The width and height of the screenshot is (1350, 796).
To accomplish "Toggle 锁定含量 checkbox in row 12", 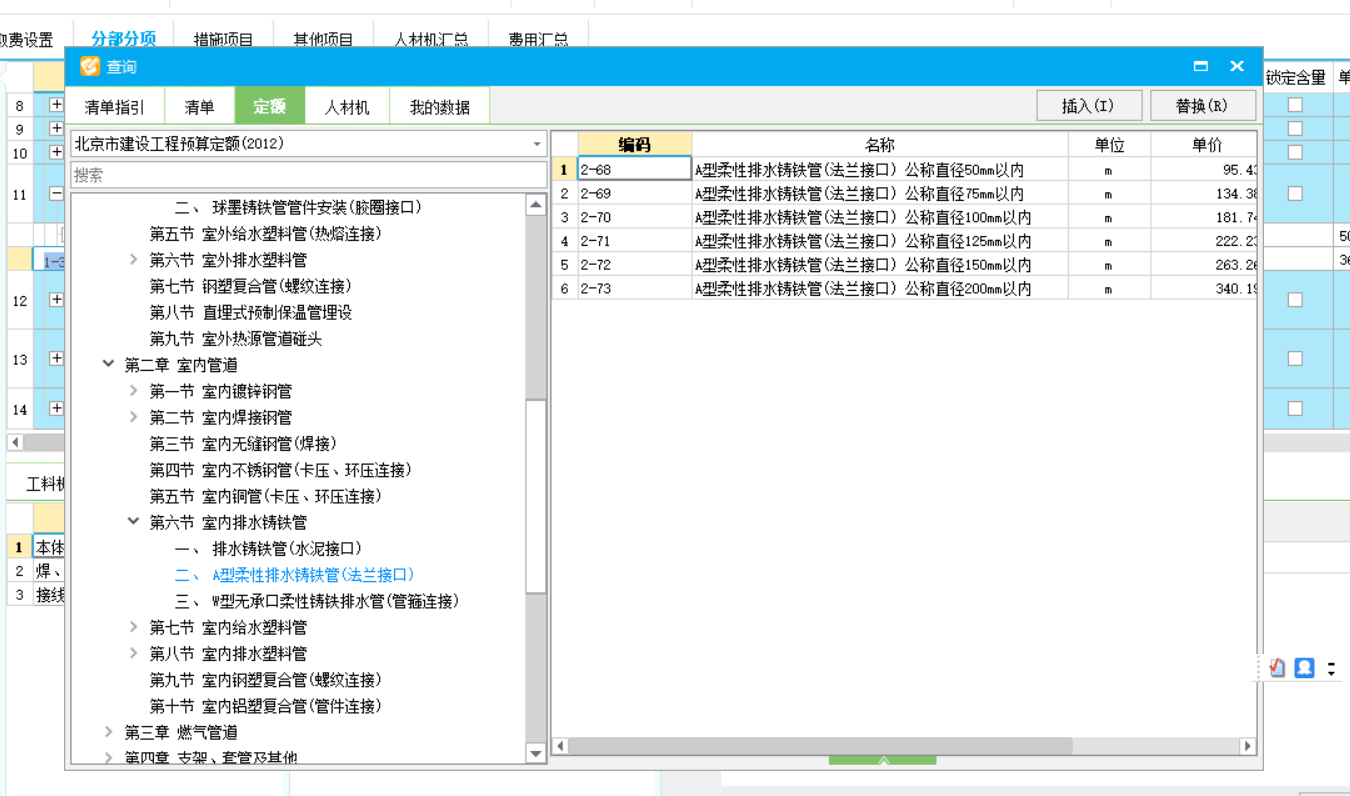I will tap(1295, 299).
